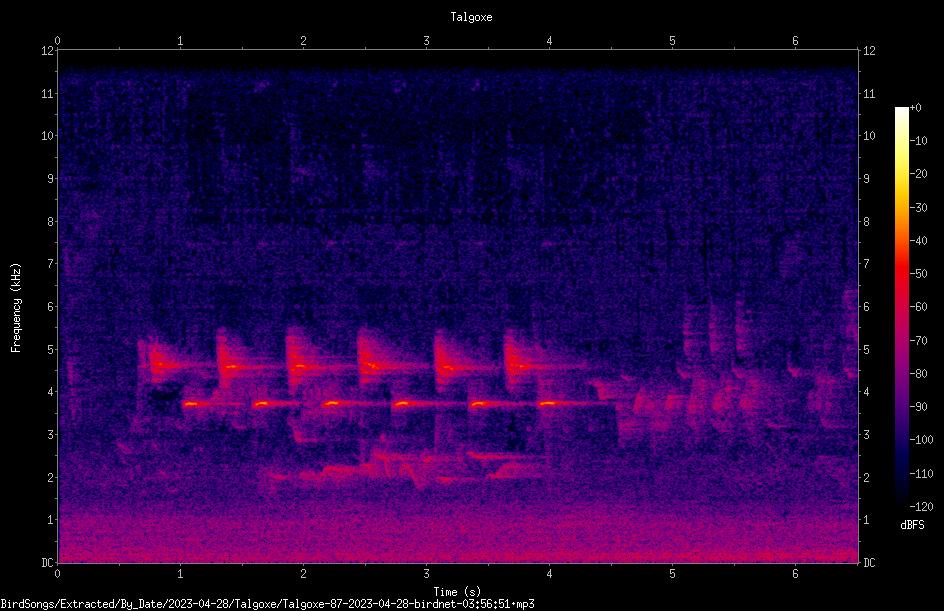The image size is (944, 611).
Task: Click the DC label on left axis
Action: pyautogui.click(x=48, y=562)
